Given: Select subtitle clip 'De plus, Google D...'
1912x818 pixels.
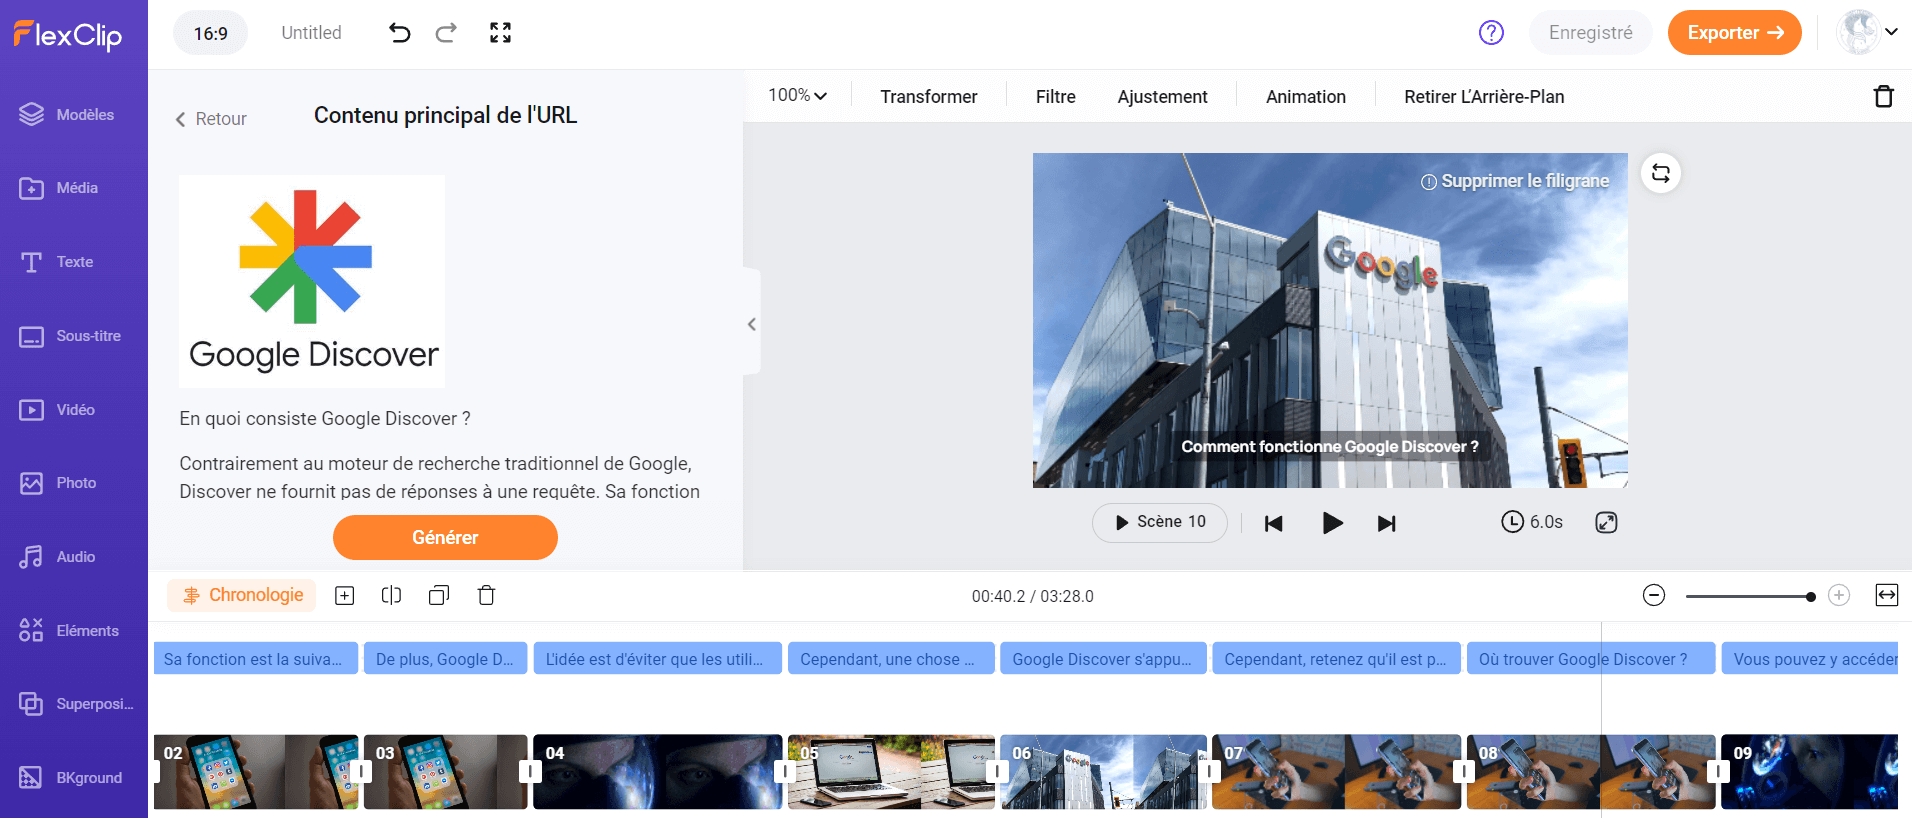Looking at the screenshot, I should [x=445, y=659].
